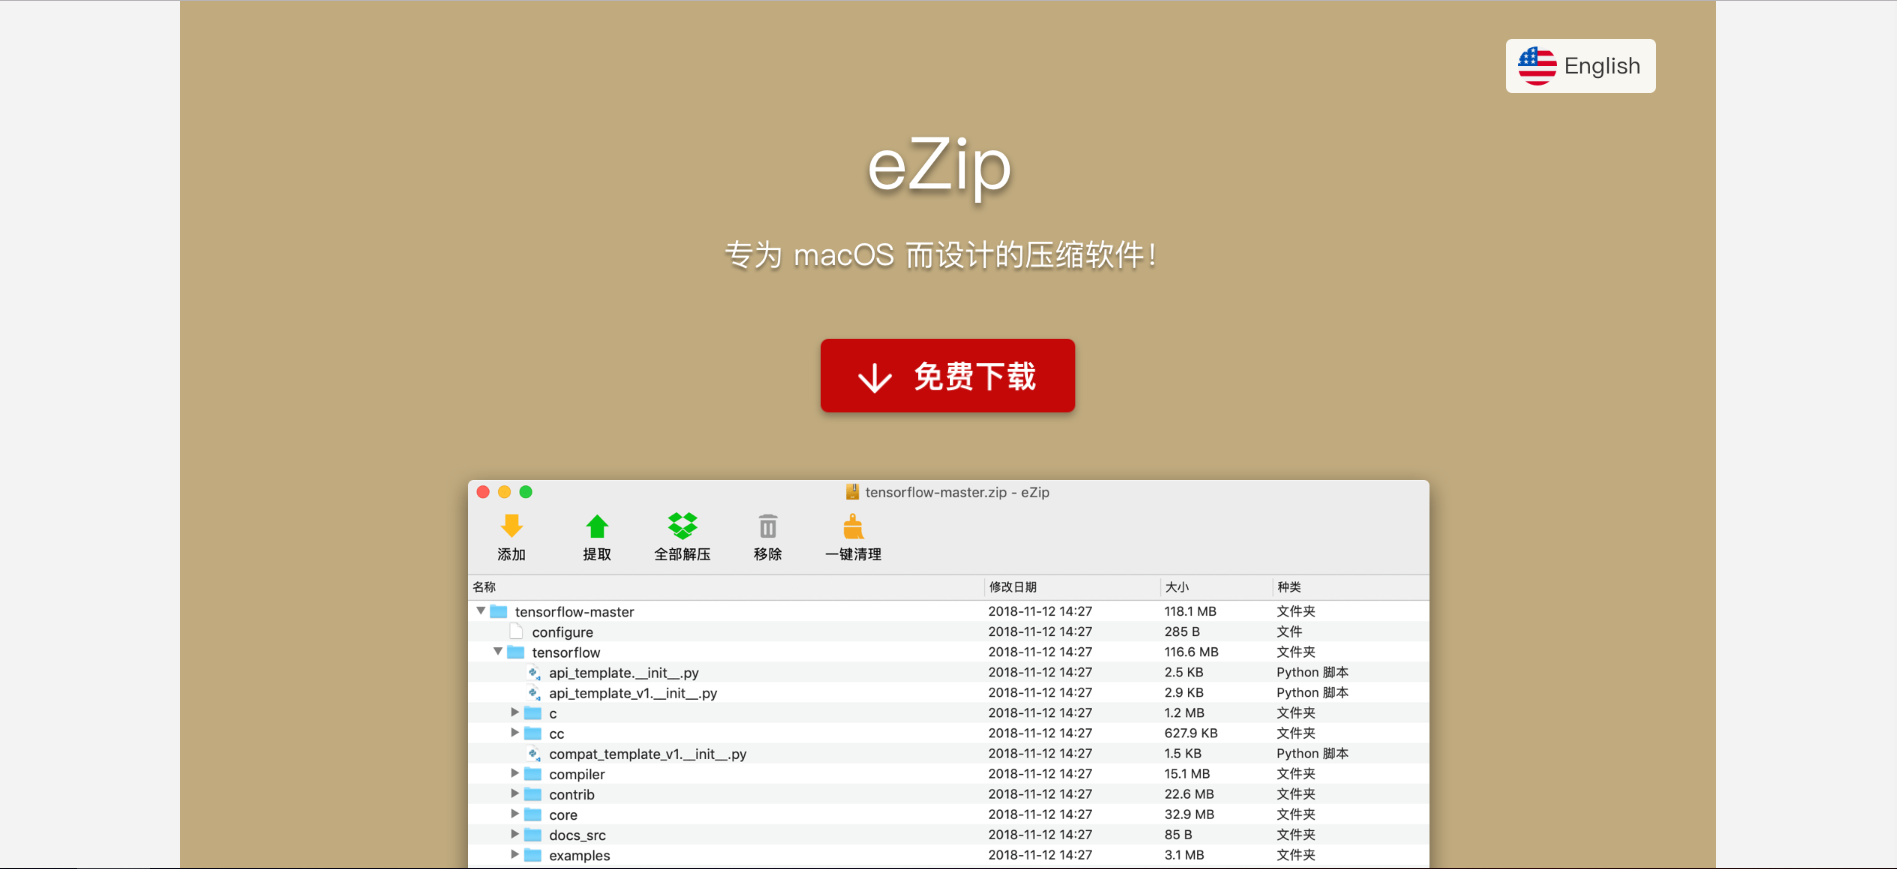Click the 全部解压 (extract all) icon
The width and height of the screenshot is (1897, 869).
click(x=683, y=526)
